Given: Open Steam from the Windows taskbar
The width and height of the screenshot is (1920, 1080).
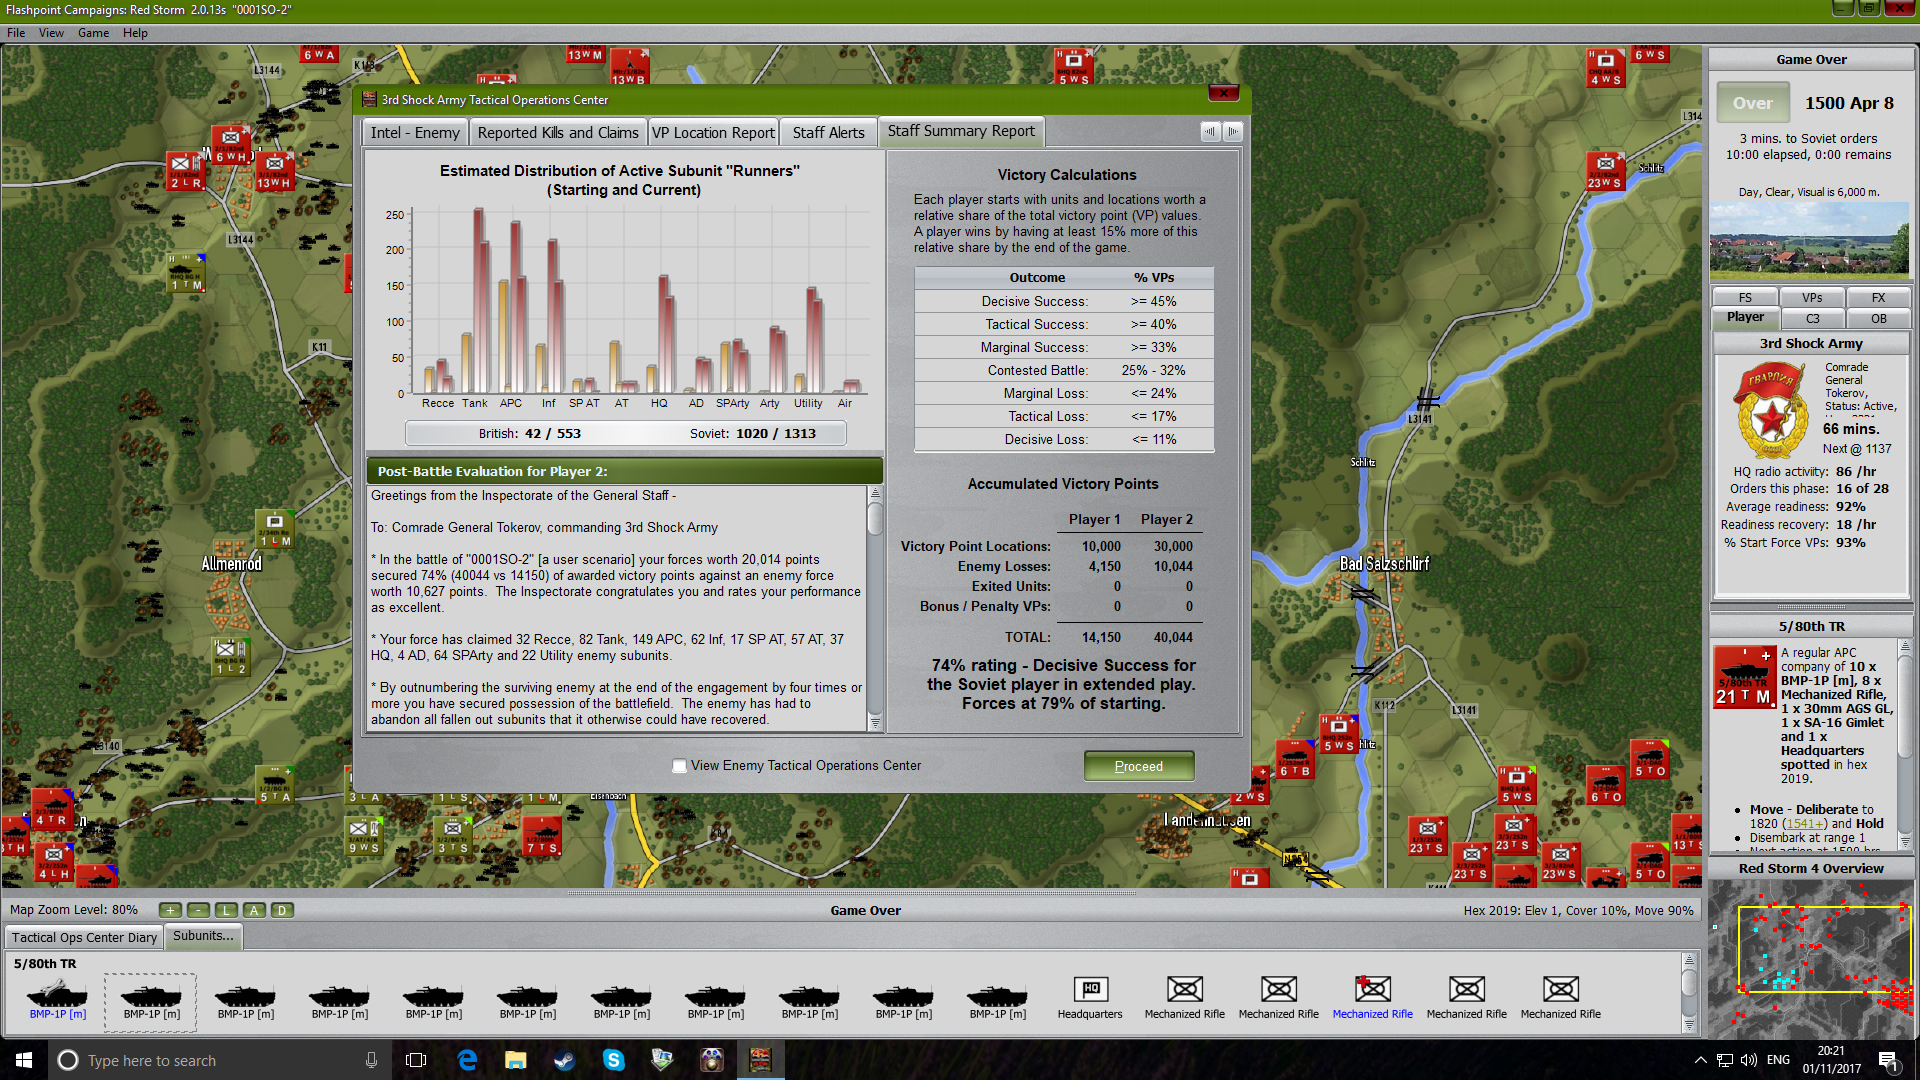Looking at the screenshot, I should tap(565, 1060).
